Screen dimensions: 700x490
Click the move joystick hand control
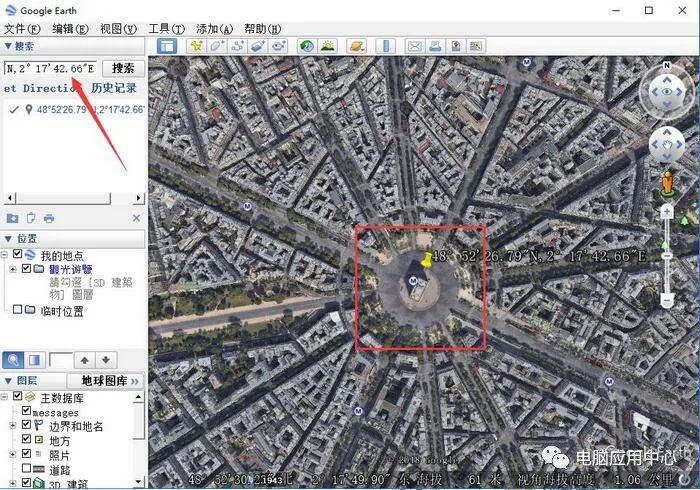click(x=667, y=145)
